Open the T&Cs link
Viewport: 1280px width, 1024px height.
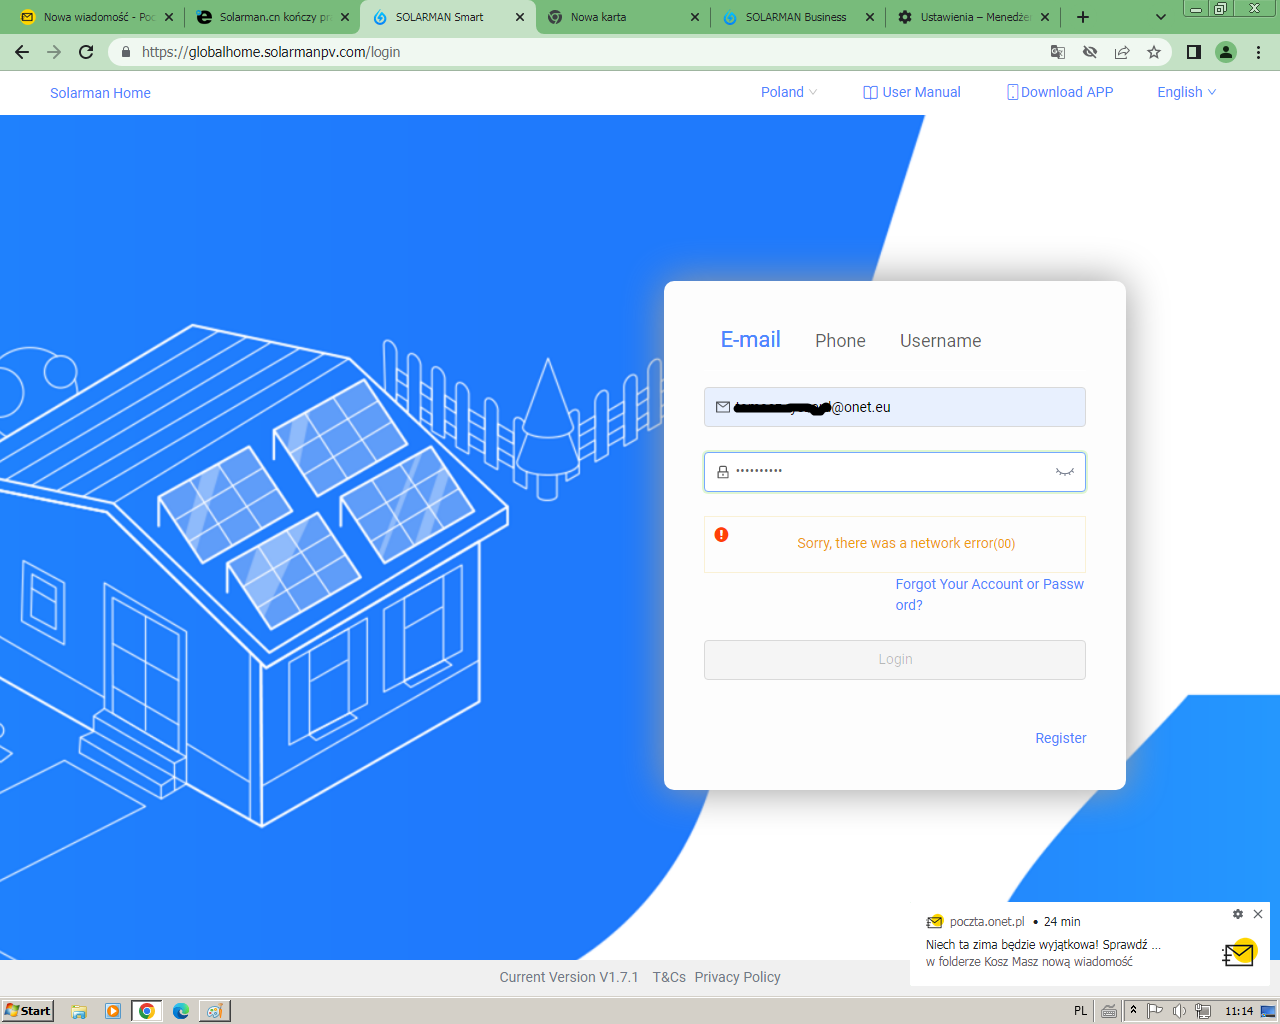click(669, 977)
